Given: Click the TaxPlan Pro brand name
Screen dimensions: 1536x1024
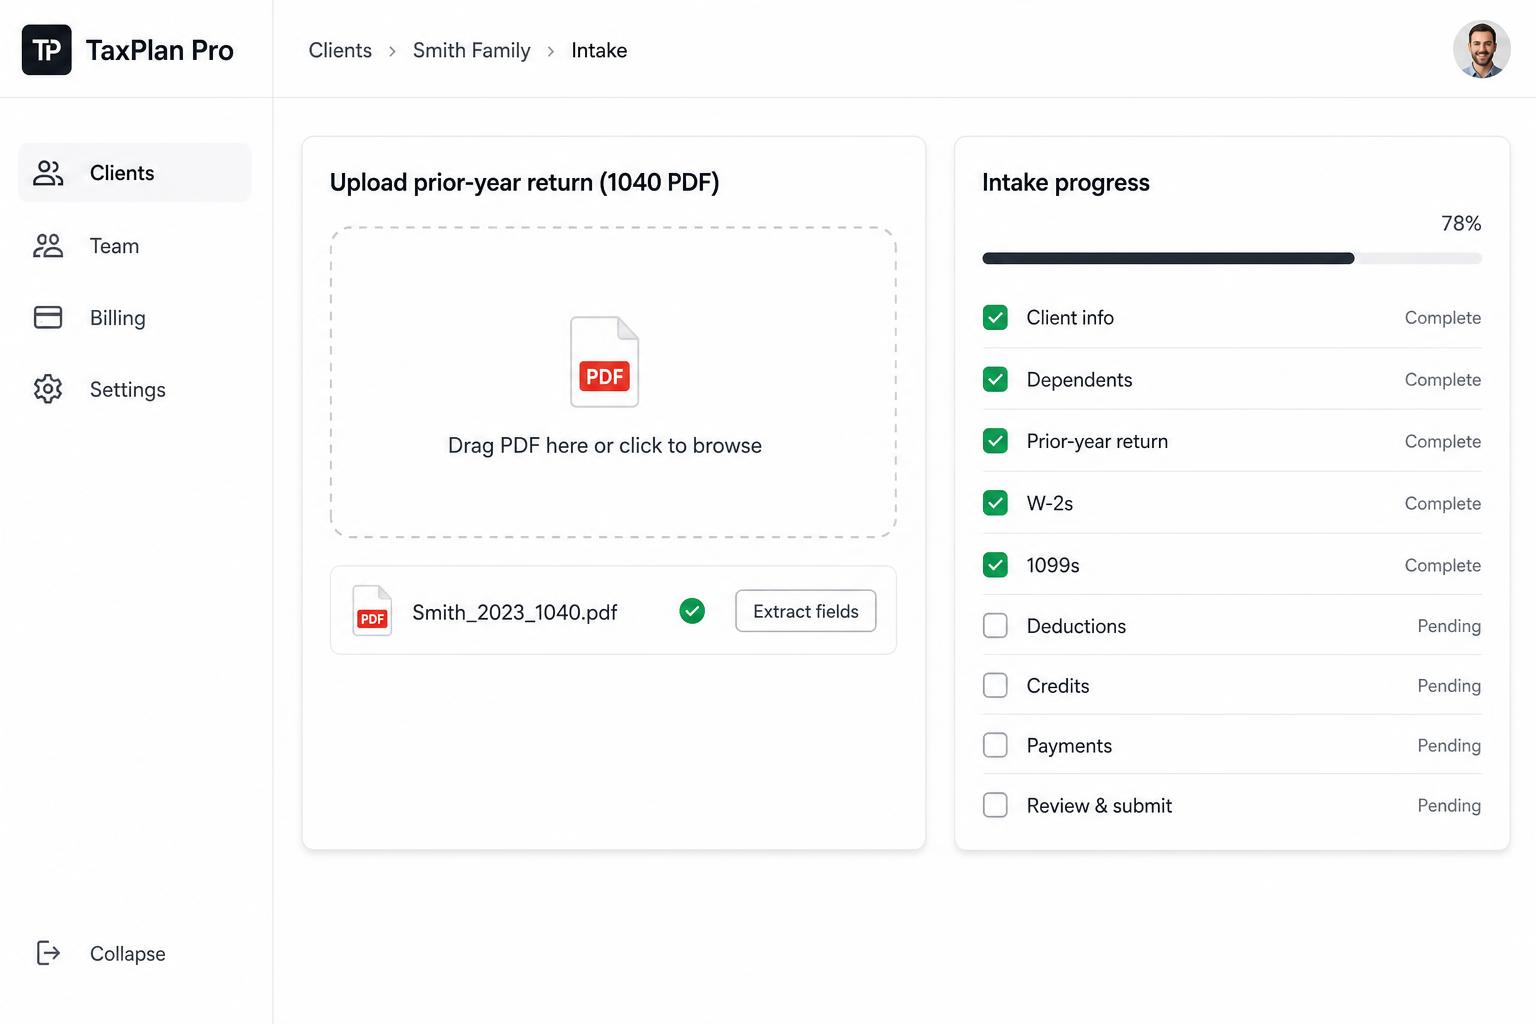Looking at the screenshot, I should (160, 50).
